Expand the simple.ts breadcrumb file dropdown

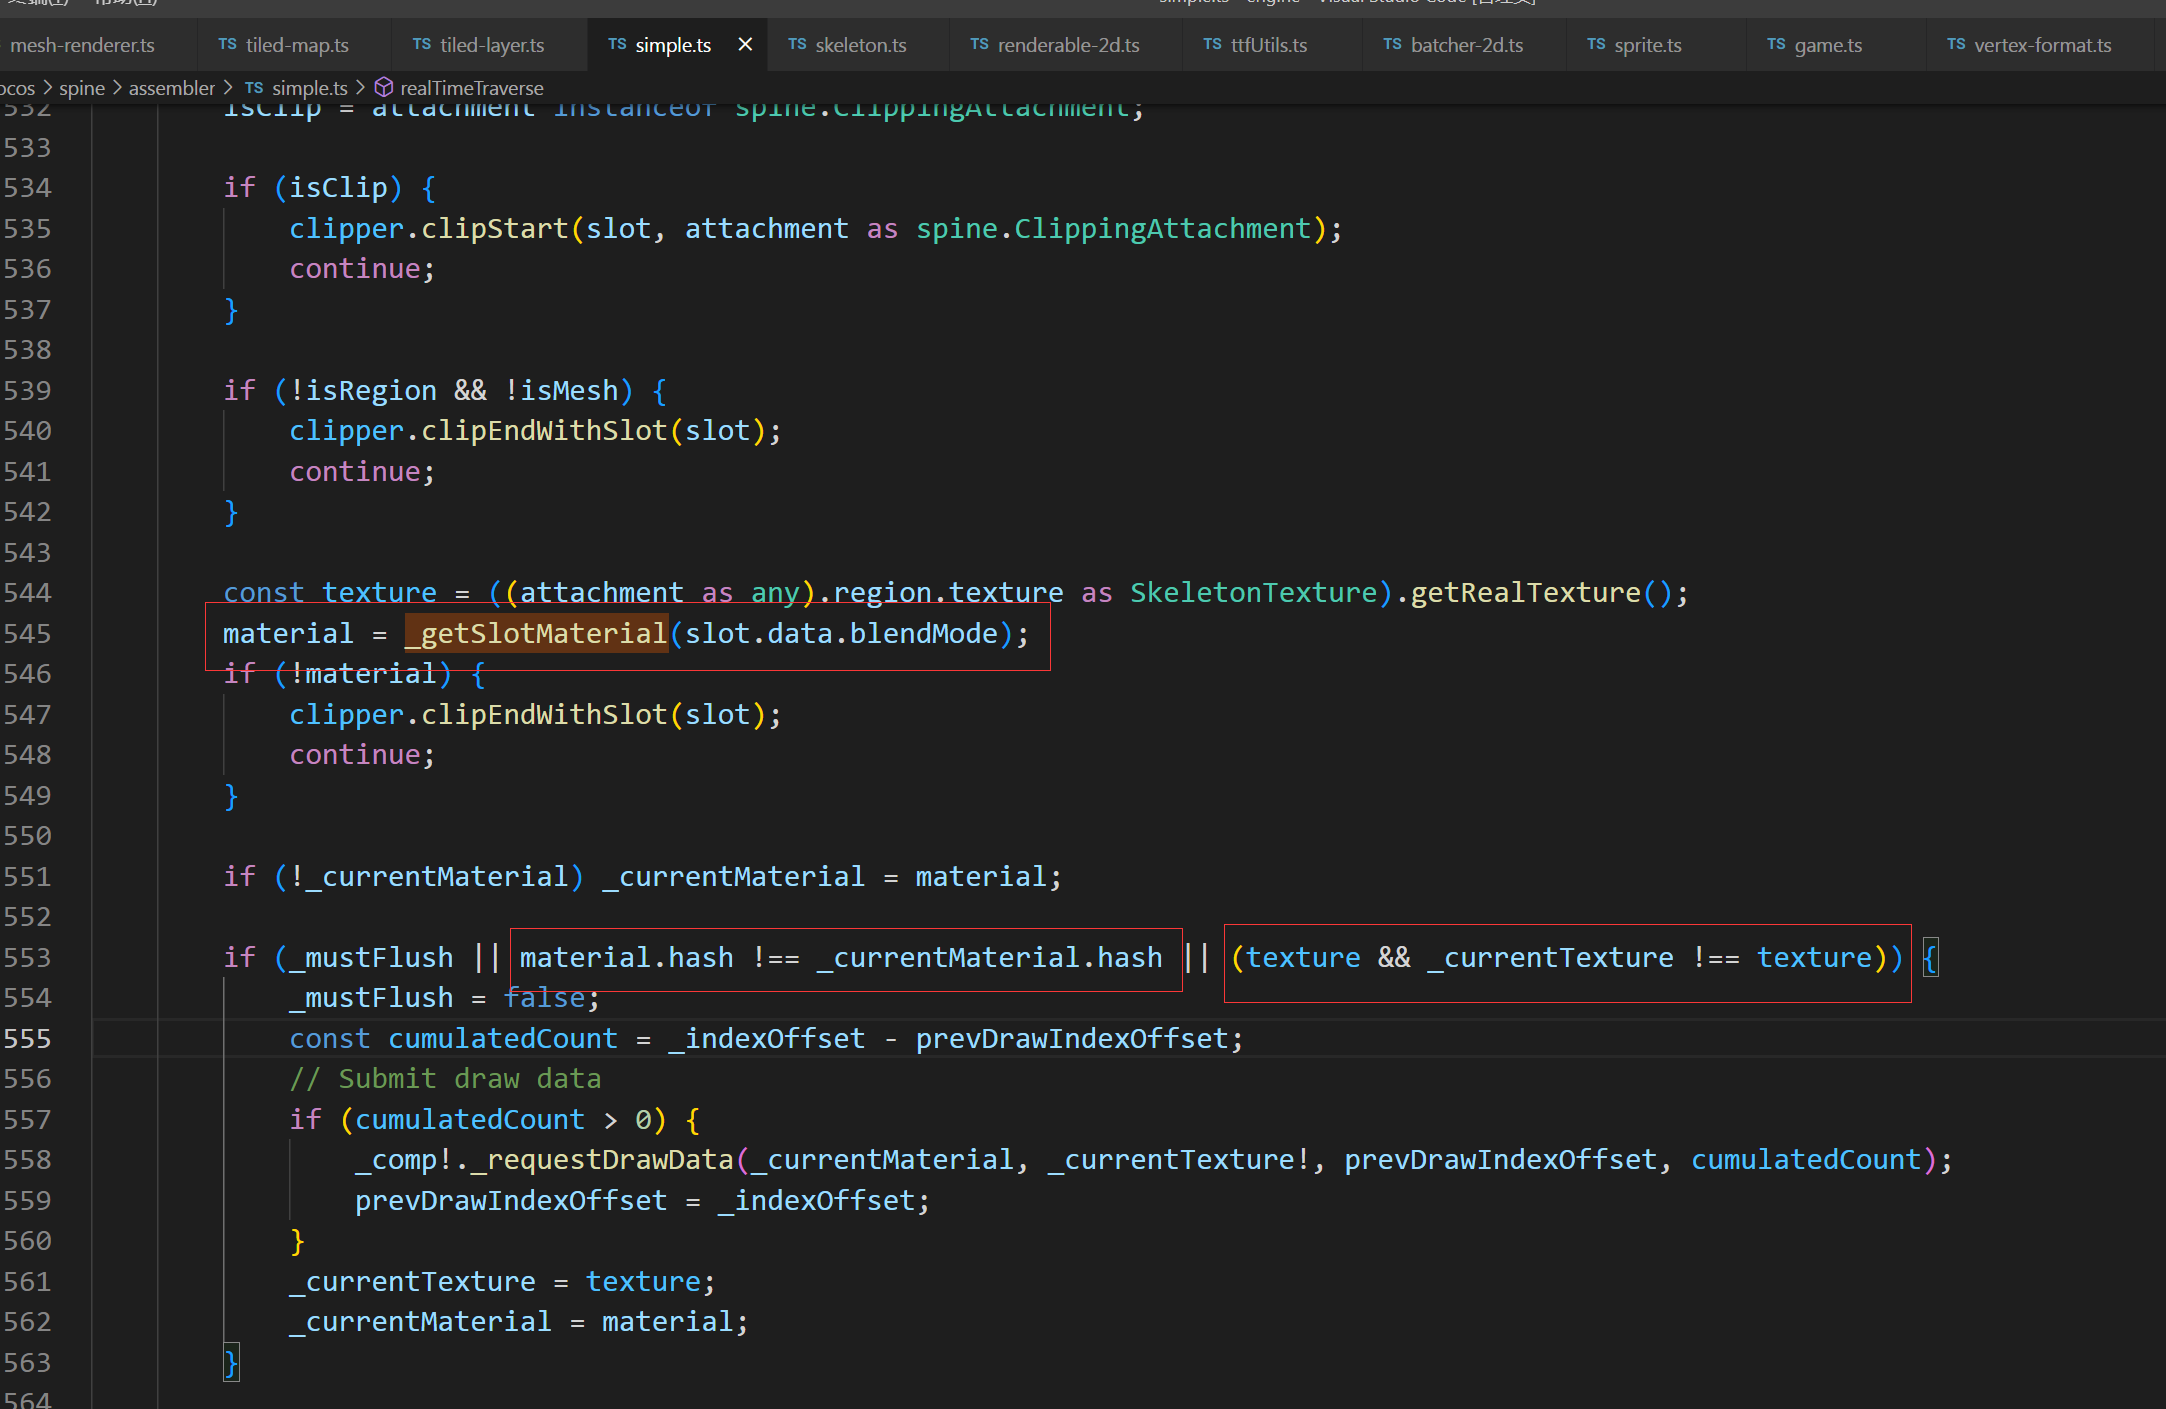[310, 88]
